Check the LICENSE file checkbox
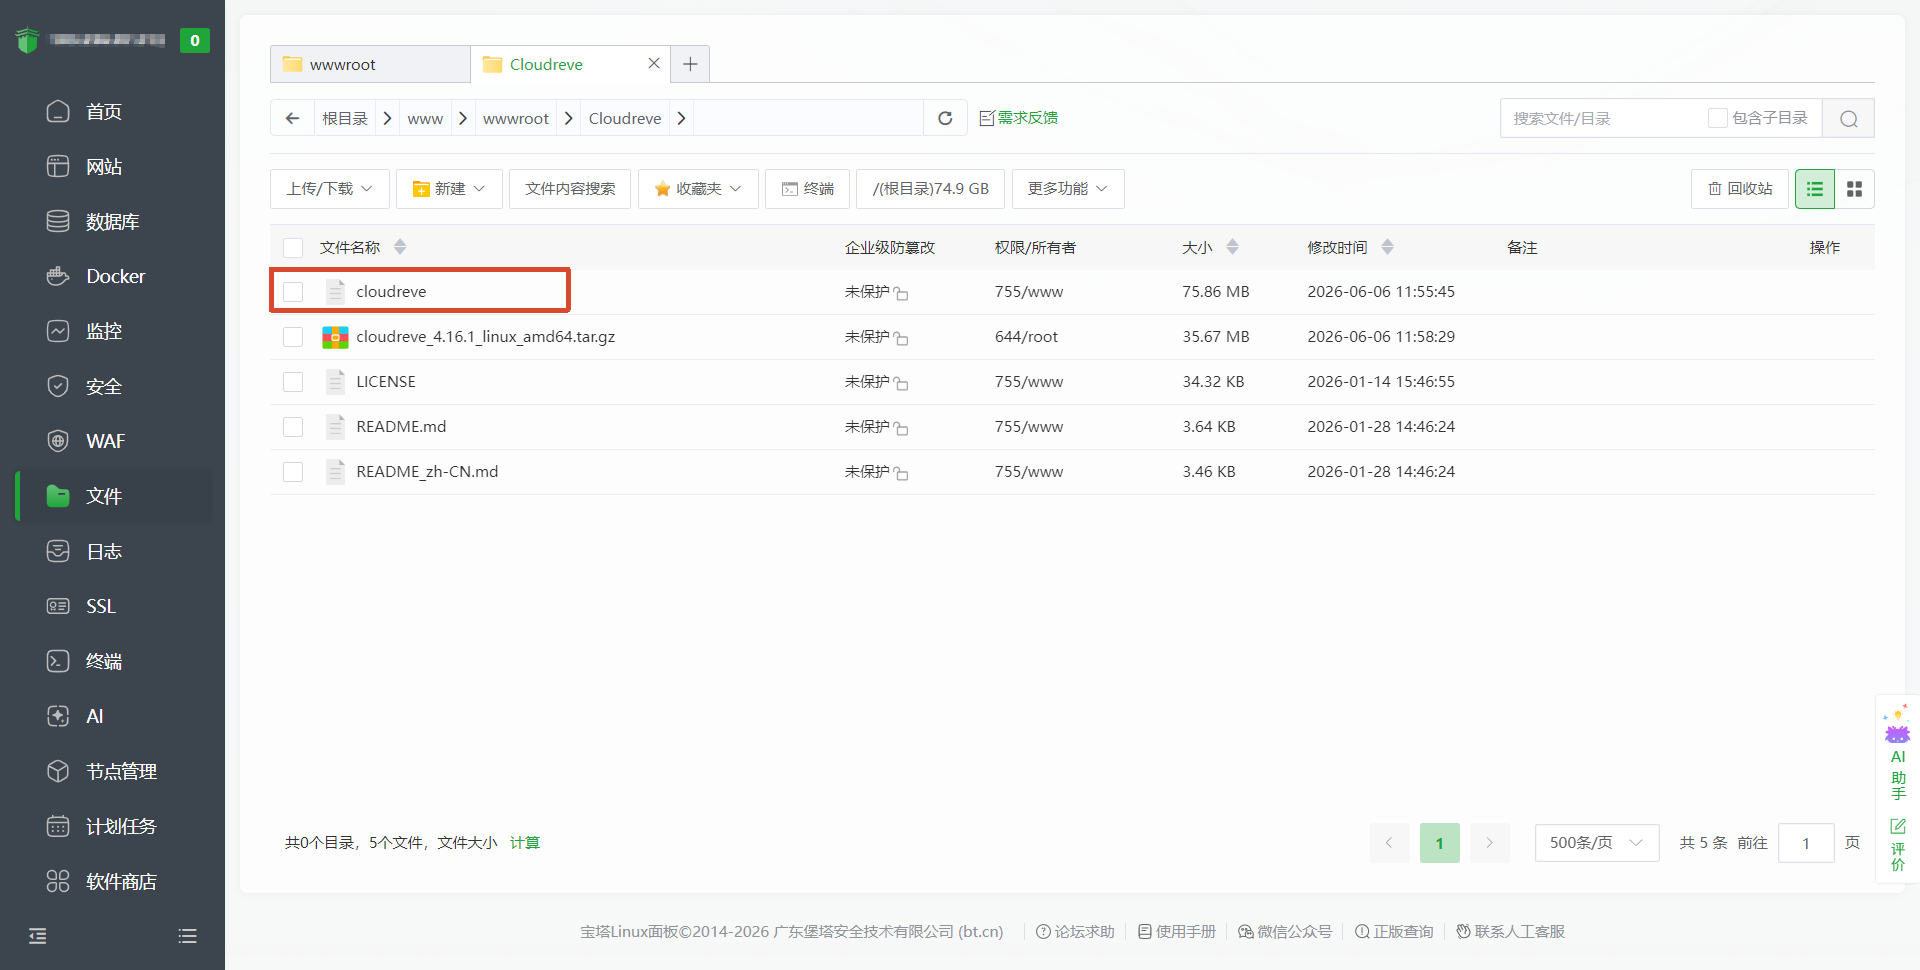Screen dimensions: 1920x970 click(293, 382)
